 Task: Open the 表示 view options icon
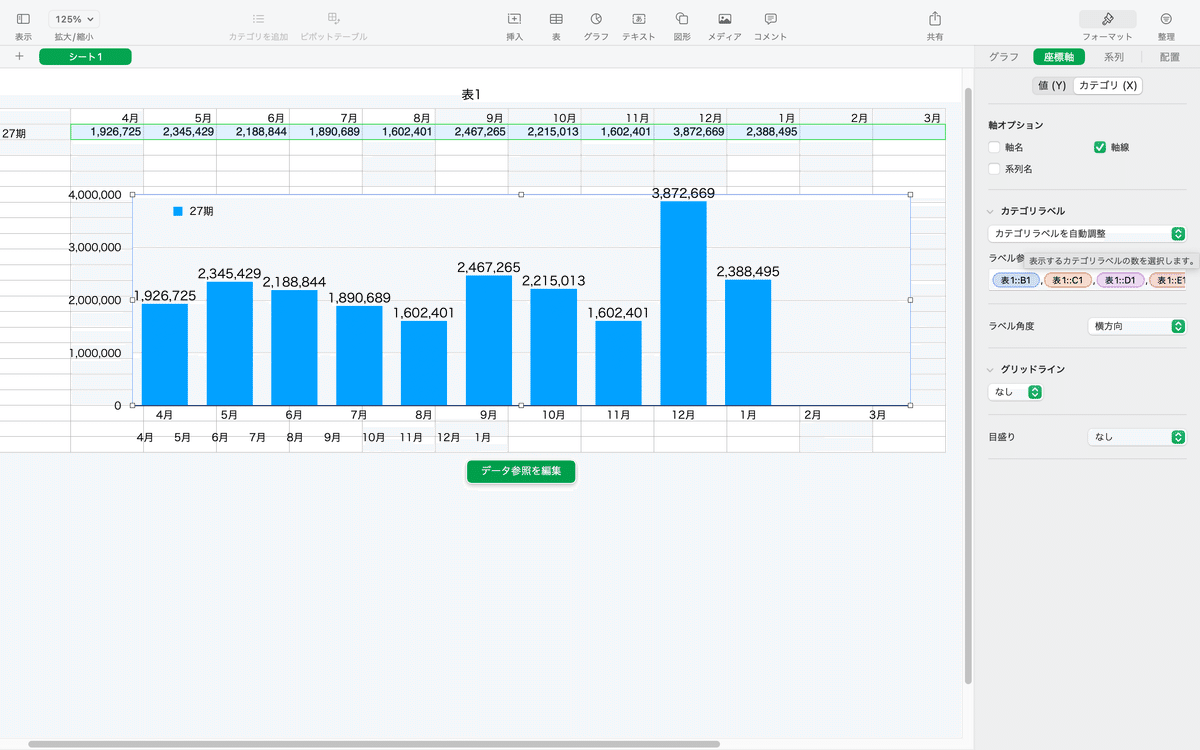[x=23, y=19]
